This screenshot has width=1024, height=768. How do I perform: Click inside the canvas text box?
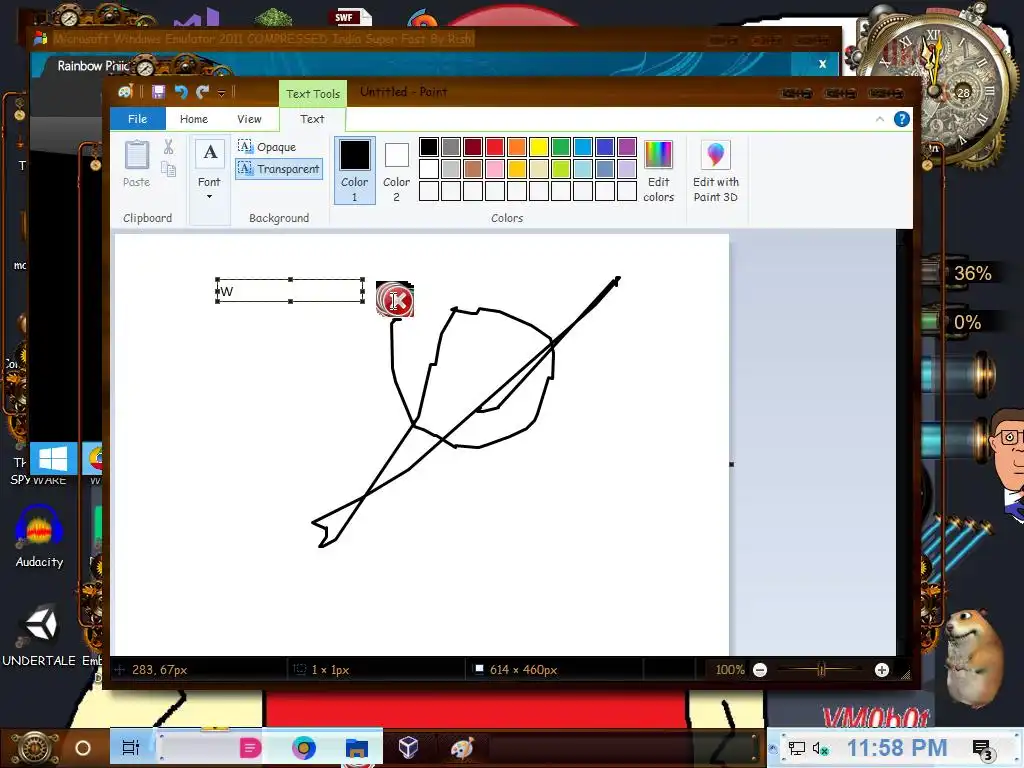tap(291, 291)
